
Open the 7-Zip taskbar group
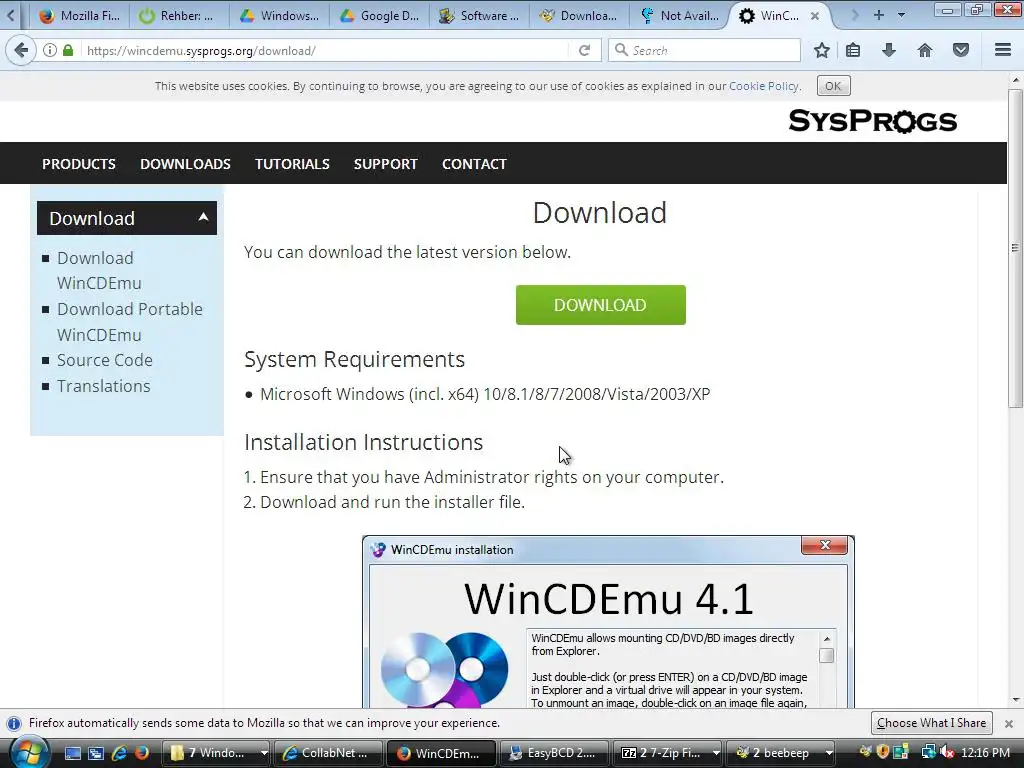tap(661, 753)
